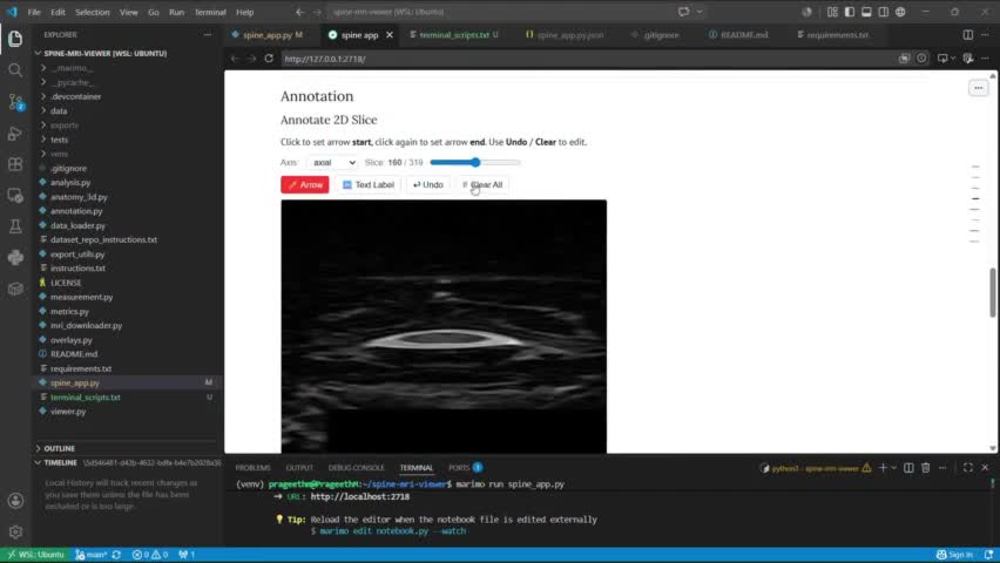Open the marimo notebook three-dot menu
1000x563 pixels.
pyautogui.click(x=978, y=88)
